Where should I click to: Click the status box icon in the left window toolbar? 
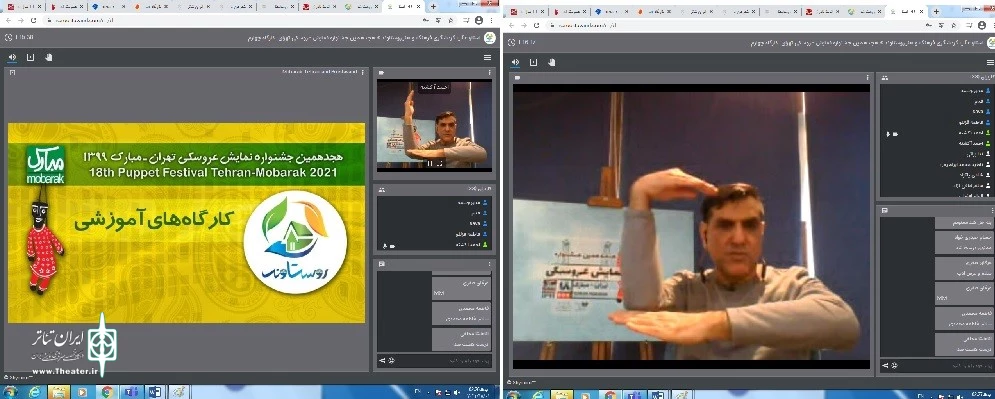(30, 57)
